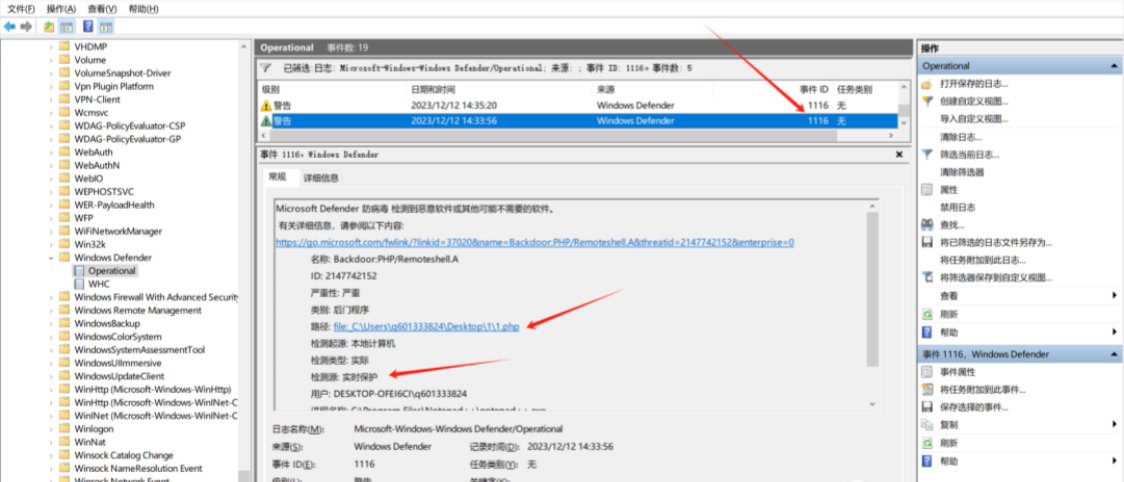
Task: Open 属性 in the actions pane
Action: coord(949,190)
